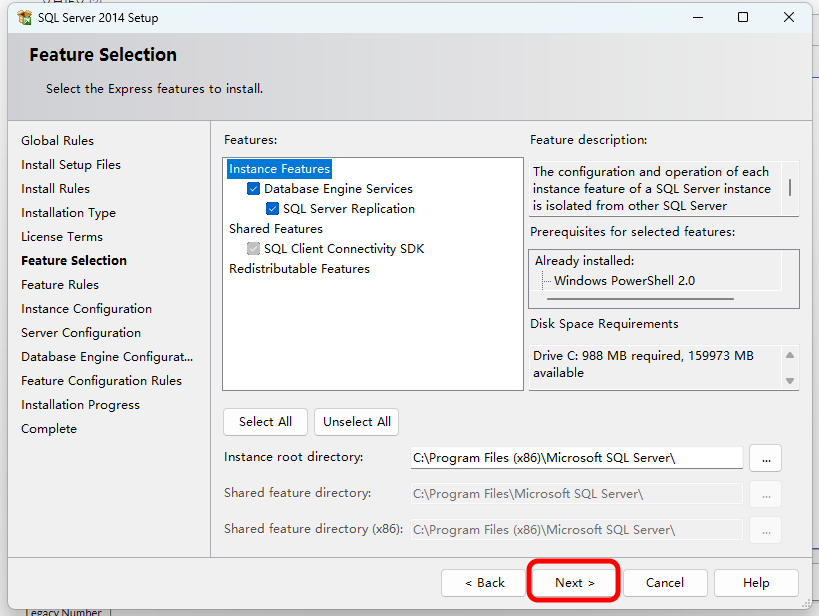Go to previous step with Back
The width and height of the screenshot is (819, 616).
point(485,583)
